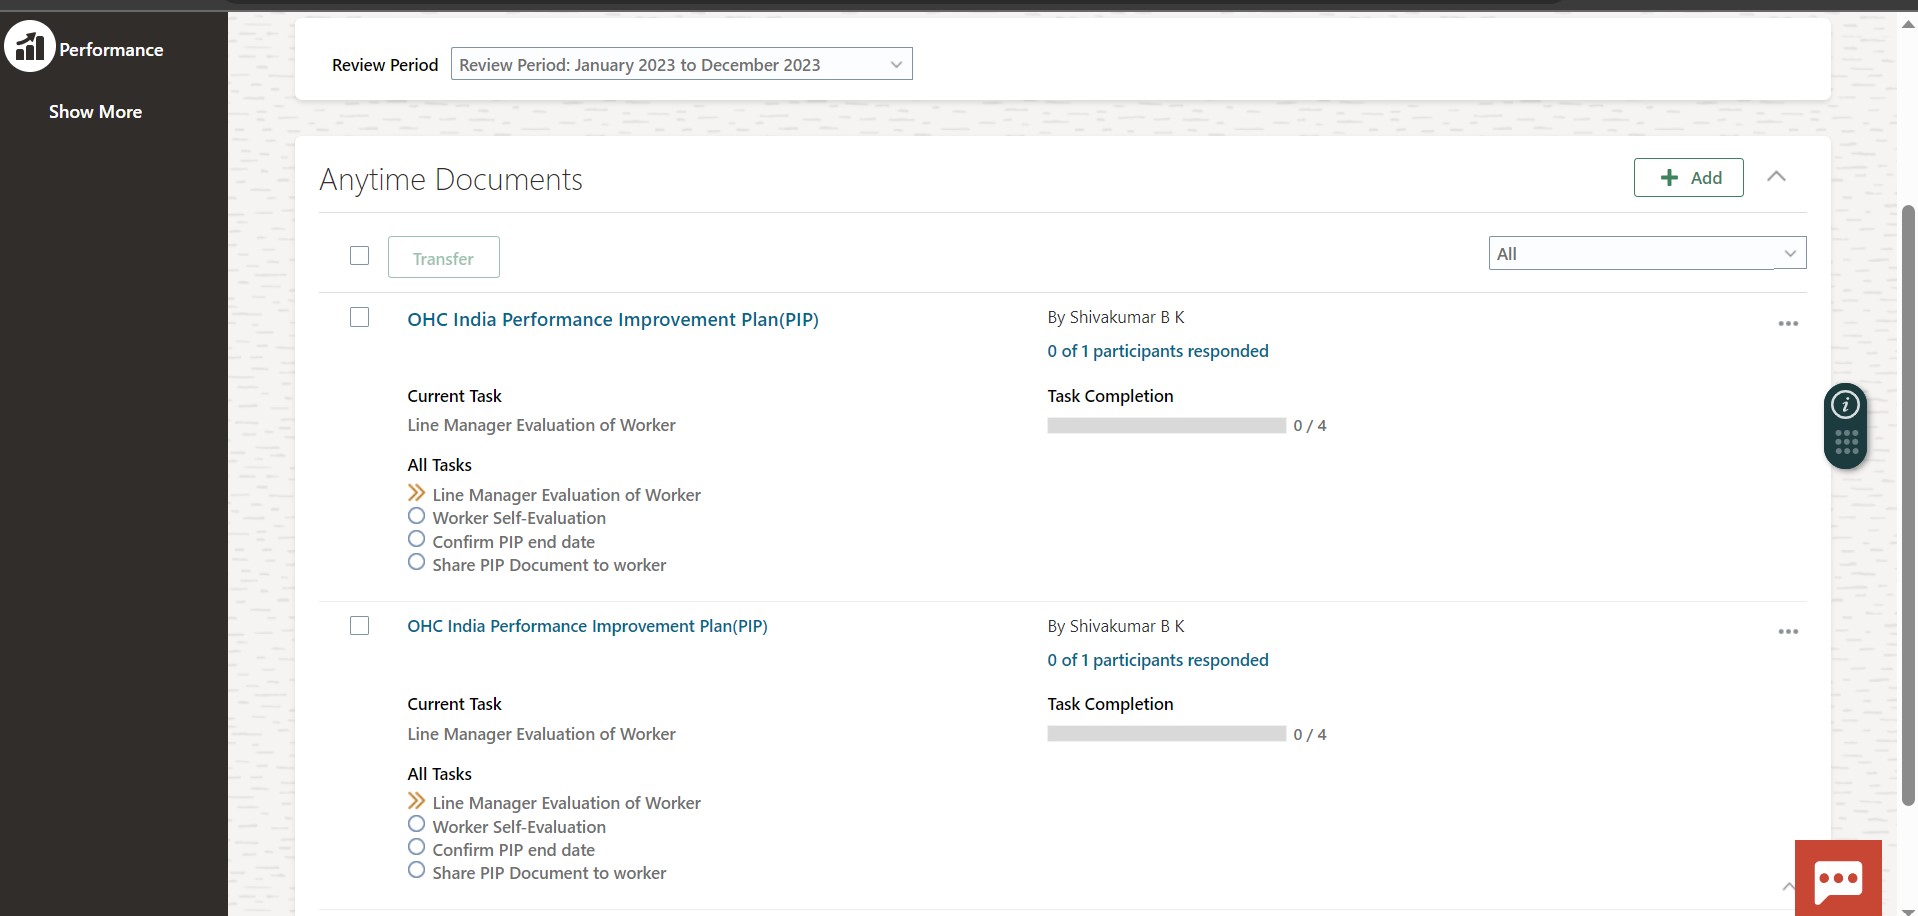Check the second OHC India PIP document checkbox
Viewport: 1918px width, 916px height.
(x=359, y=625)
